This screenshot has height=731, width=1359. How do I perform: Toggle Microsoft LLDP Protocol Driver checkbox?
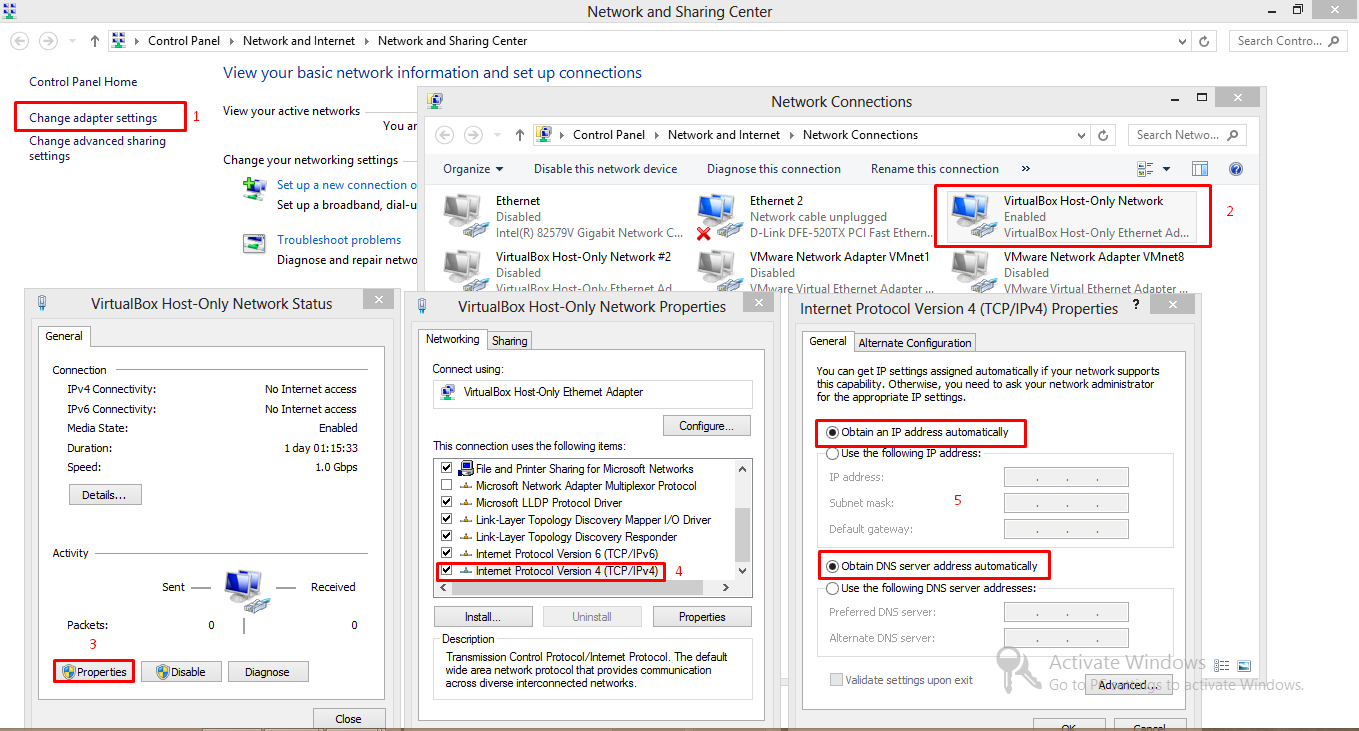[x=446, y=502]
